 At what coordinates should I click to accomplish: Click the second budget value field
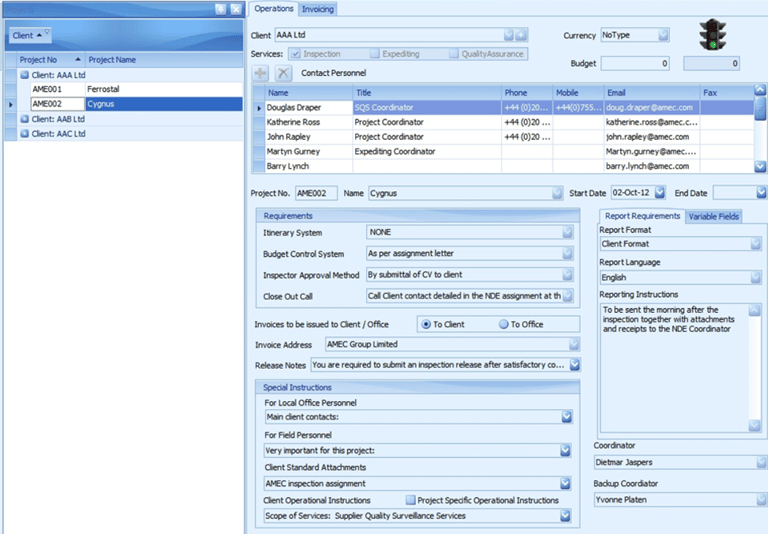[x=711, y=64]
